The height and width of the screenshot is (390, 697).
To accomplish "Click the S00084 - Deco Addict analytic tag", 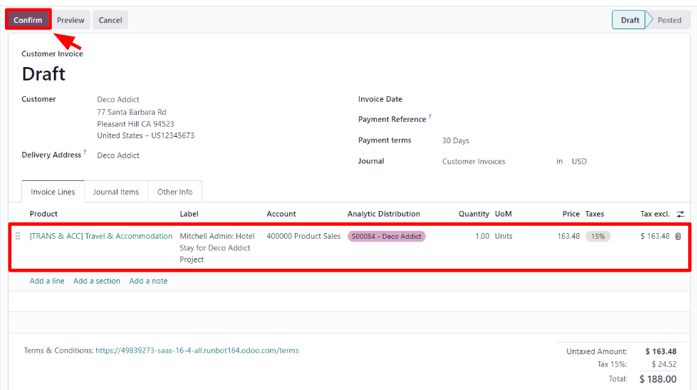I will tap(386, 236).
